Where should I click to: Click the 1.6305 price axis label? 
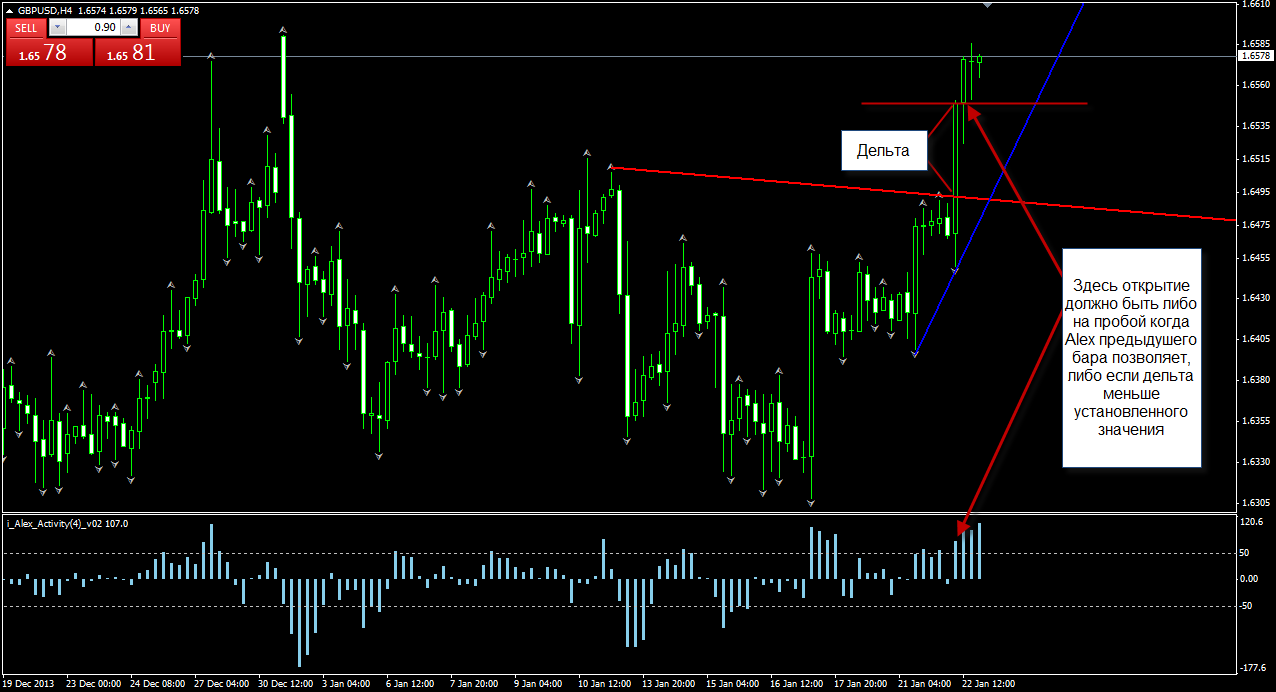1254,503
